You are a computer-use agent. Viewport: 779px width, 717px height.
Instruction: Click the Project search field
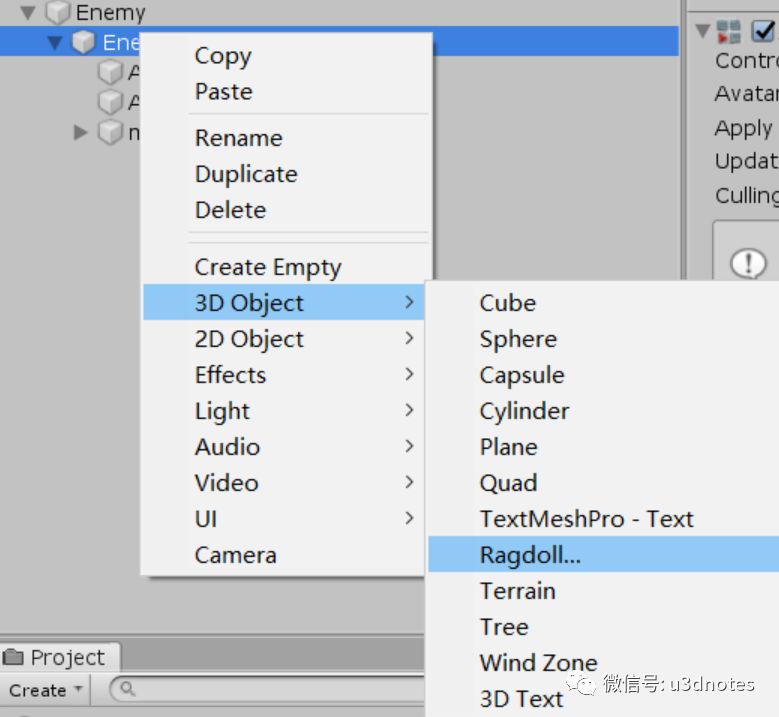[268, 689]
